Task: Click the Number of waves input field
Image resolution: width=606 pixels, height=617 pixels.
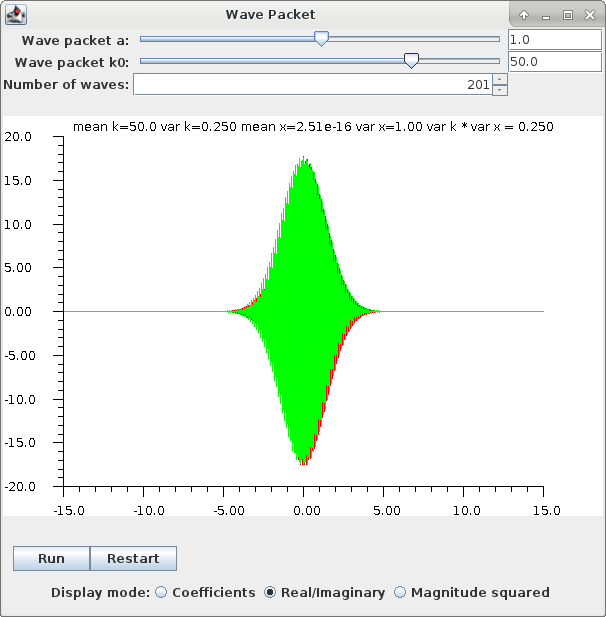Action: click(x=313, y=84)
